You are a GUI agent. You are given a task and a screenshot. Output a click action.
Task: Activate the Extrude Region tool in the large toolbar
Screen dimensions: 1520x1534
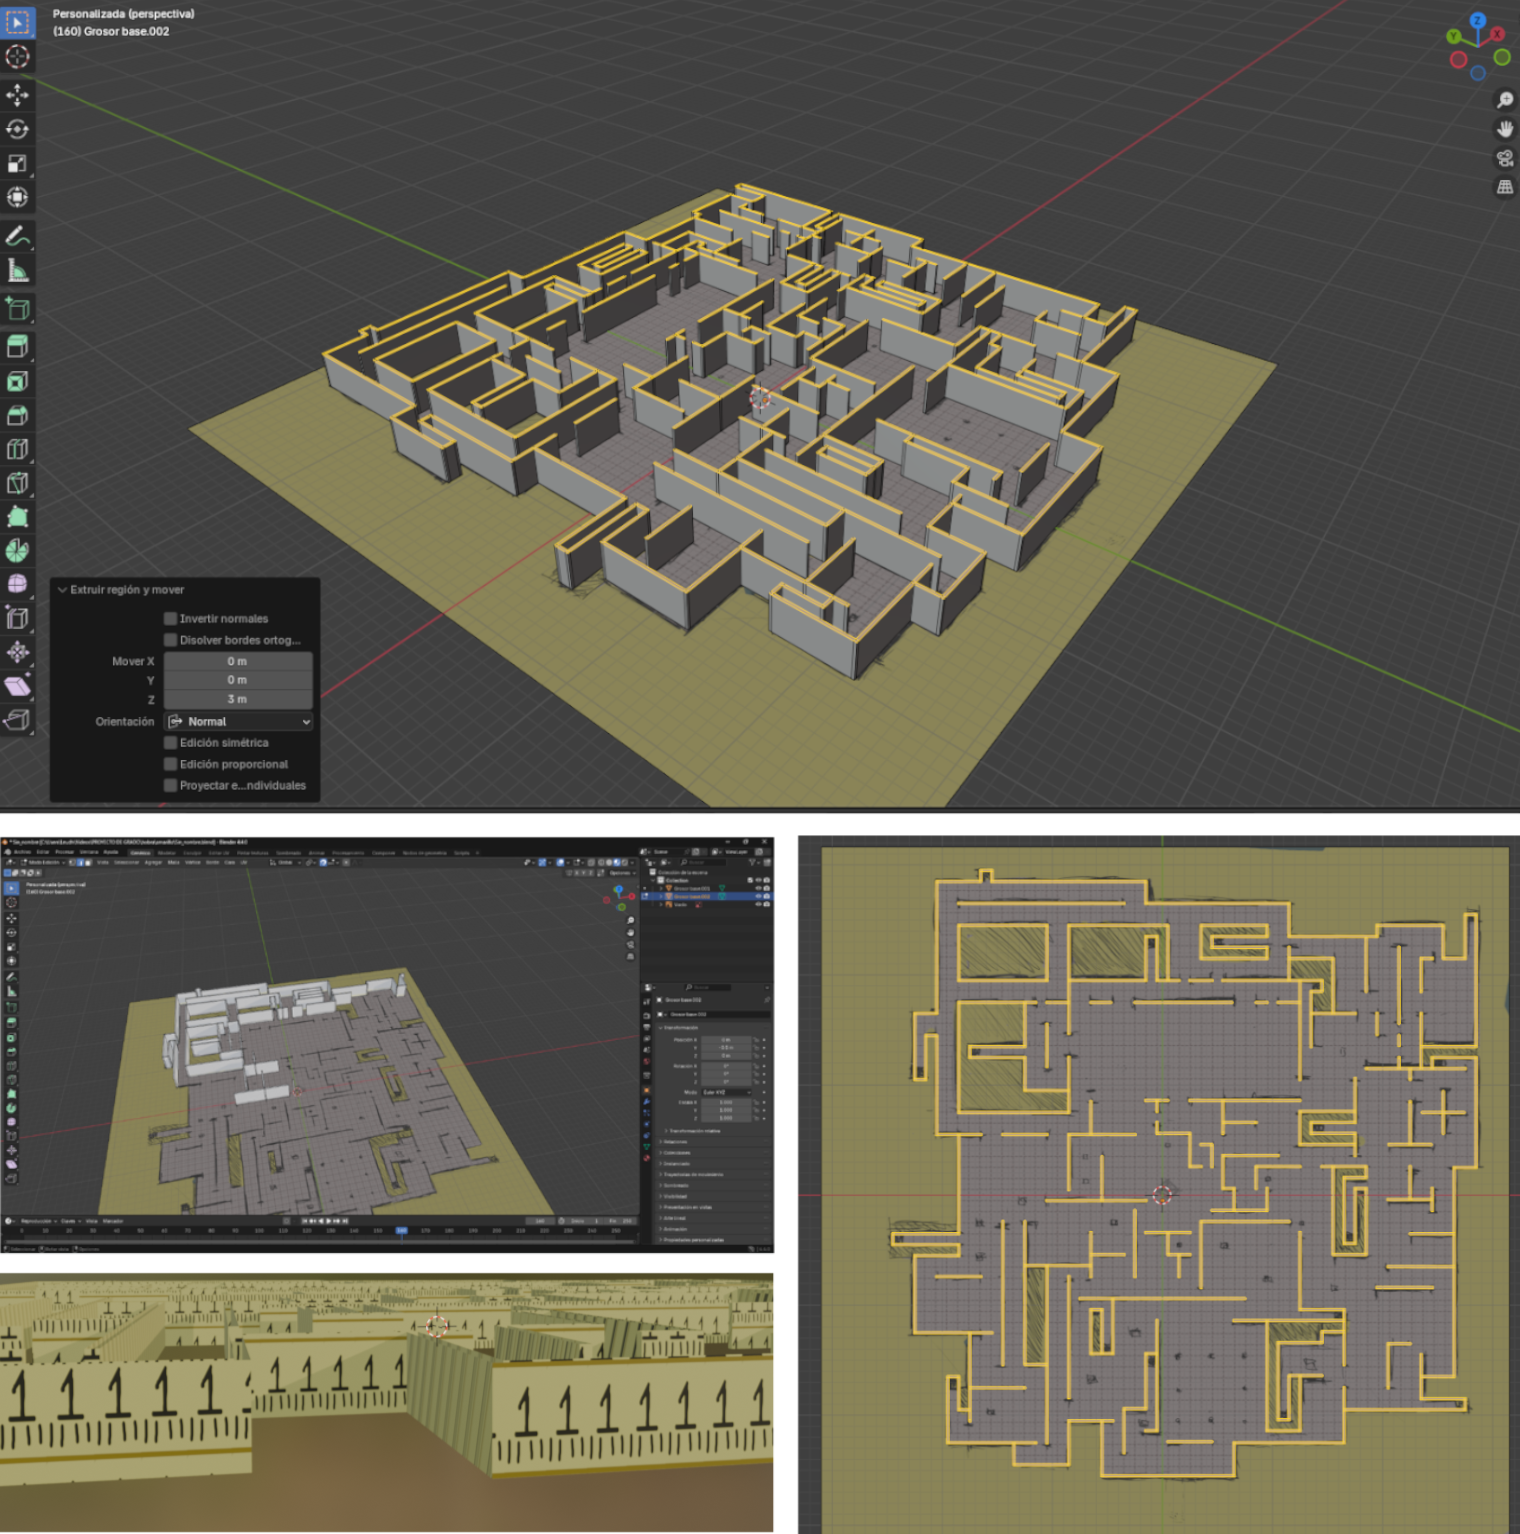tap(18, 346)
